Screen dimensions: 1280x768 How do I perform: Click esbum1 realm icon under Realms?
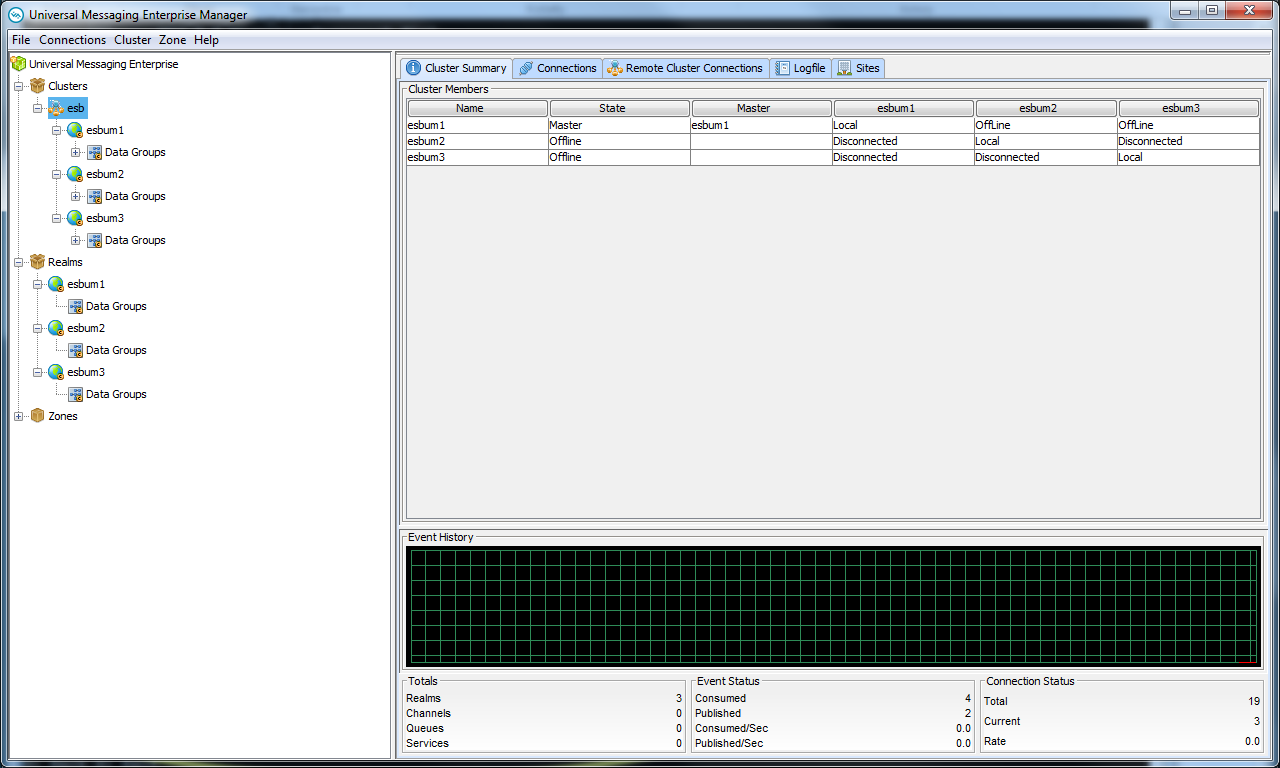coord(56,284)
